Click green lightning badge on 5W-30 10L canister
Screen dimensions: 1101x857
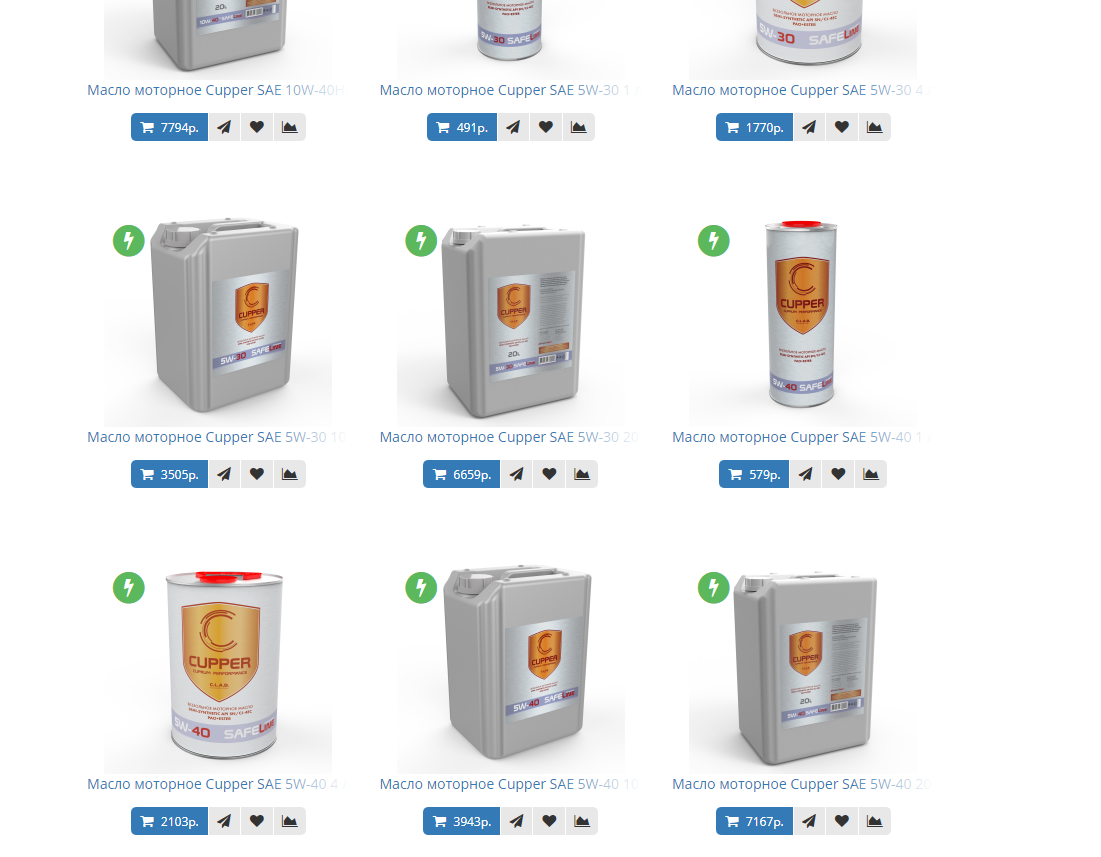(128, 241)
